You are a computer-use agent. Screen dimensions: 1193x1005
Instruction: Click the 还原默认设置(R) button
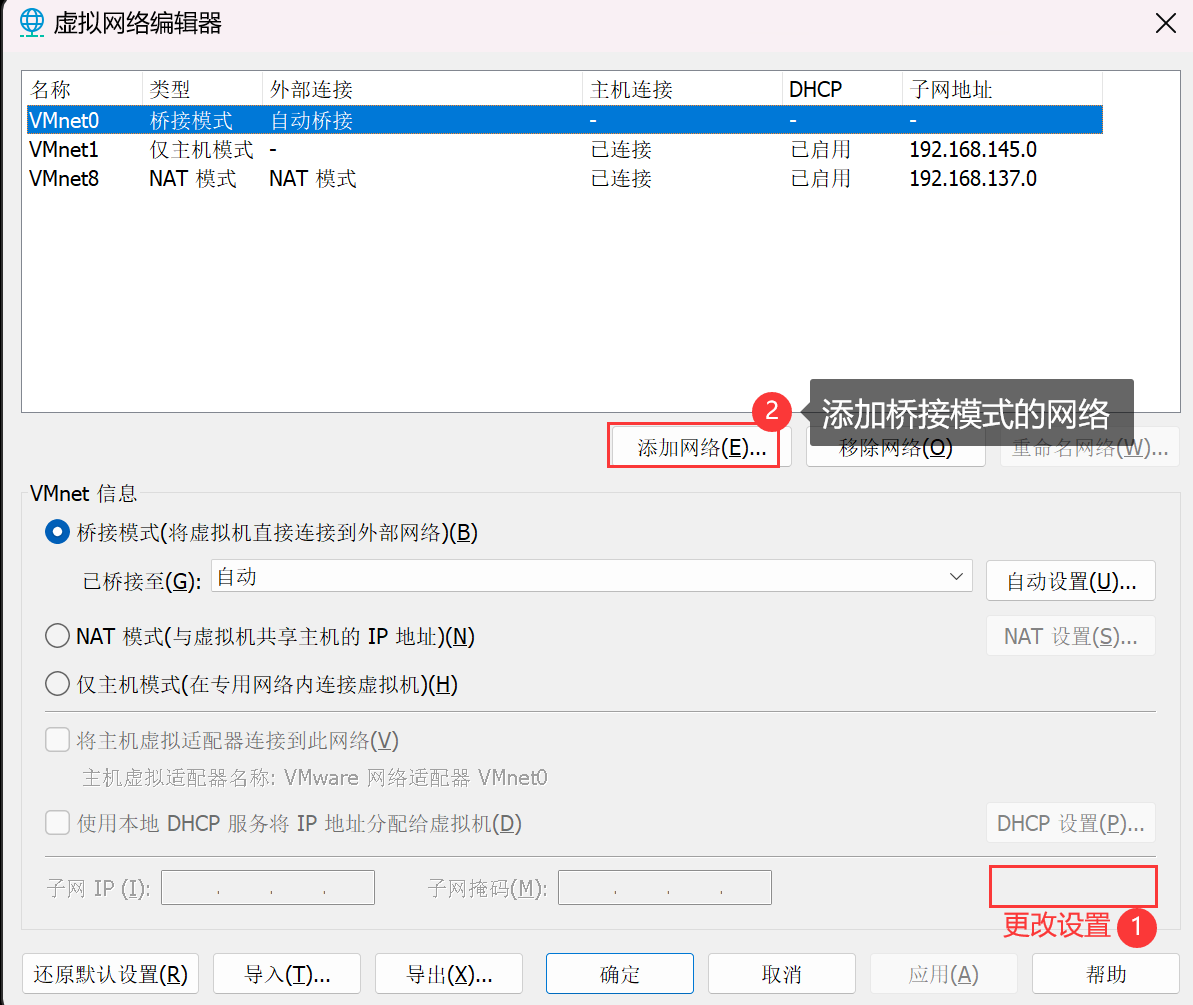[110, 974]
